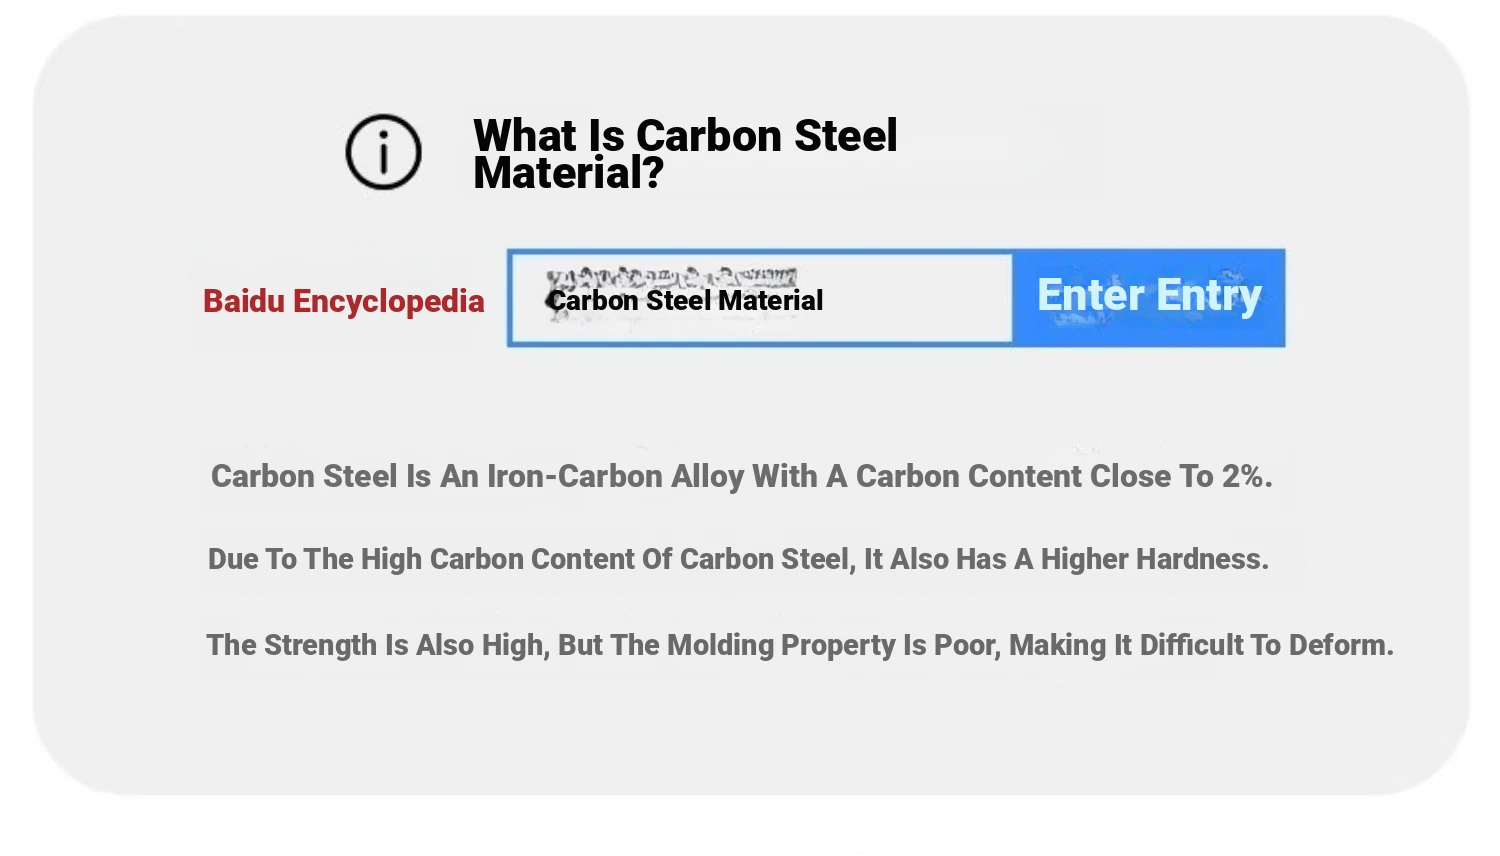Click the sentence about higher hardness

738,559
